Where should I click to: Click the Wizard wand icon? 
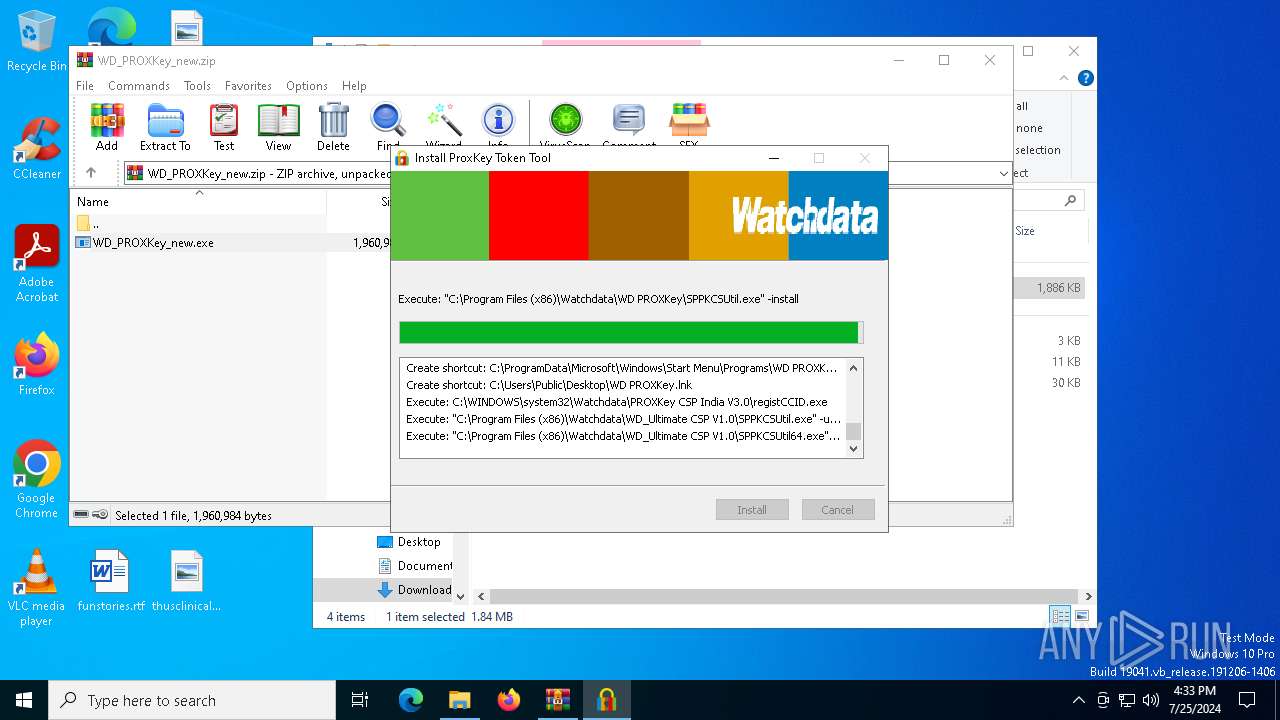443,125
